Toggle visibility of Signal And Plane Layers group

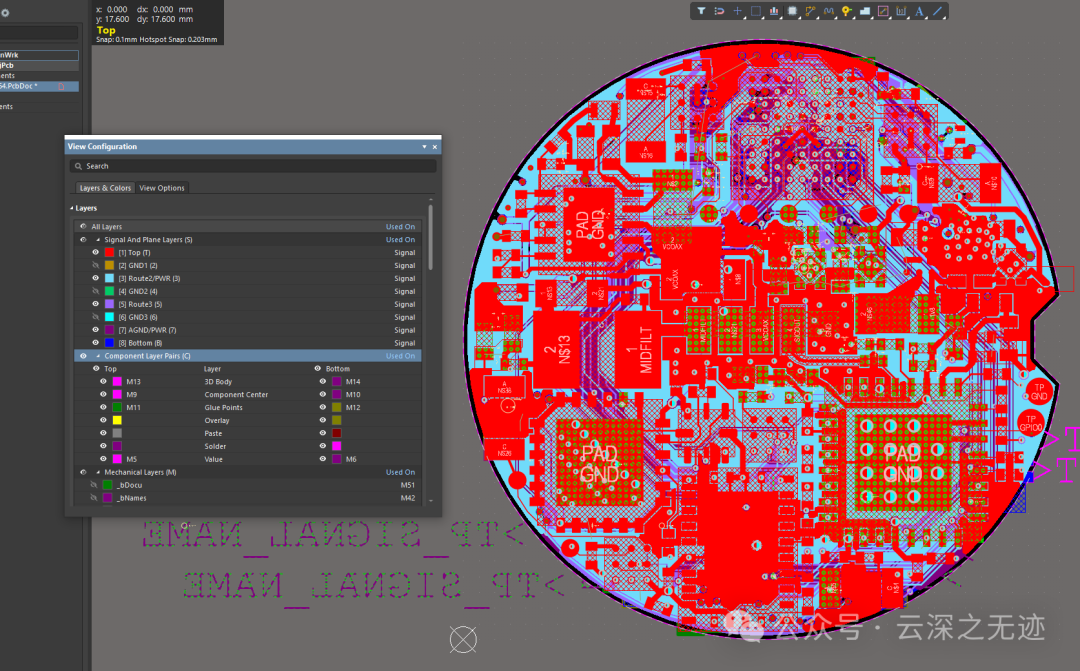point(83,240)
